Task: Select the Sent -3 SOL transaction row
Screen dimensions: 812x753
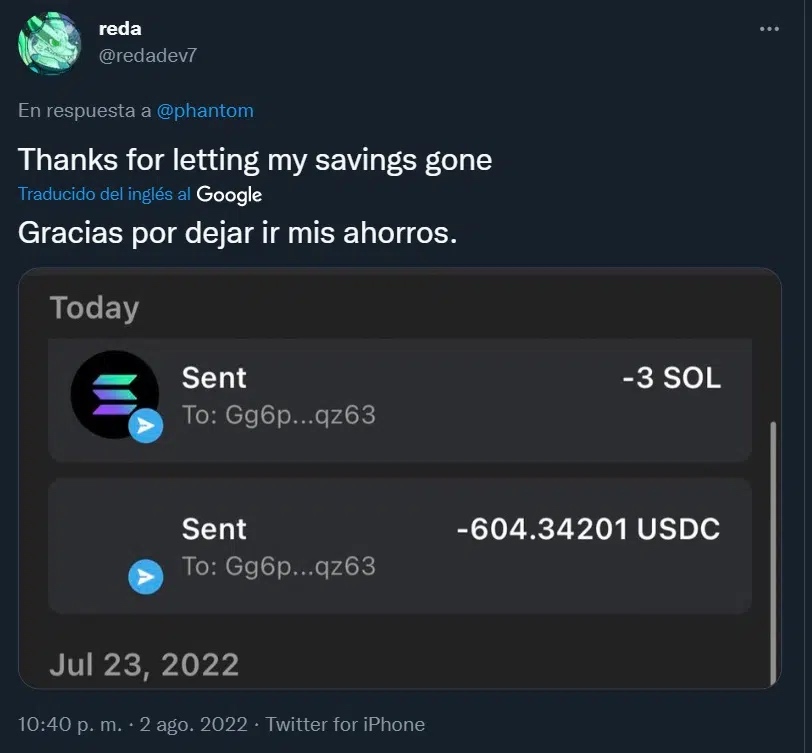Action: (400, 400)
